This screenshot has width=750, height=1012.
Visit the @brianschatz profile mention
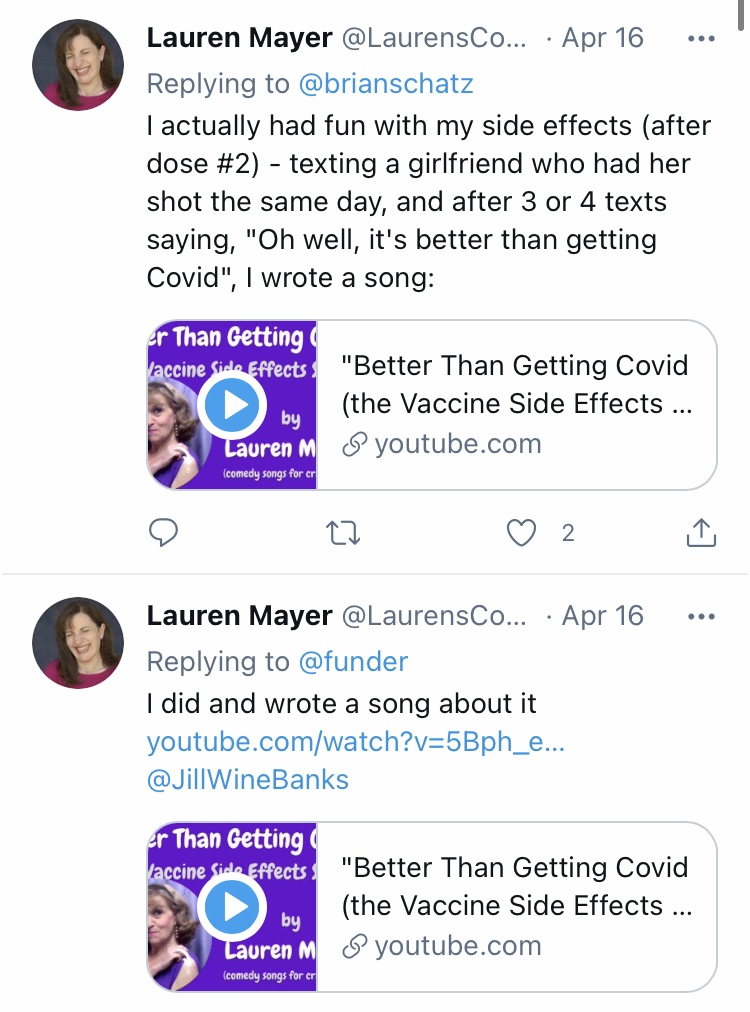pos(386,84)
